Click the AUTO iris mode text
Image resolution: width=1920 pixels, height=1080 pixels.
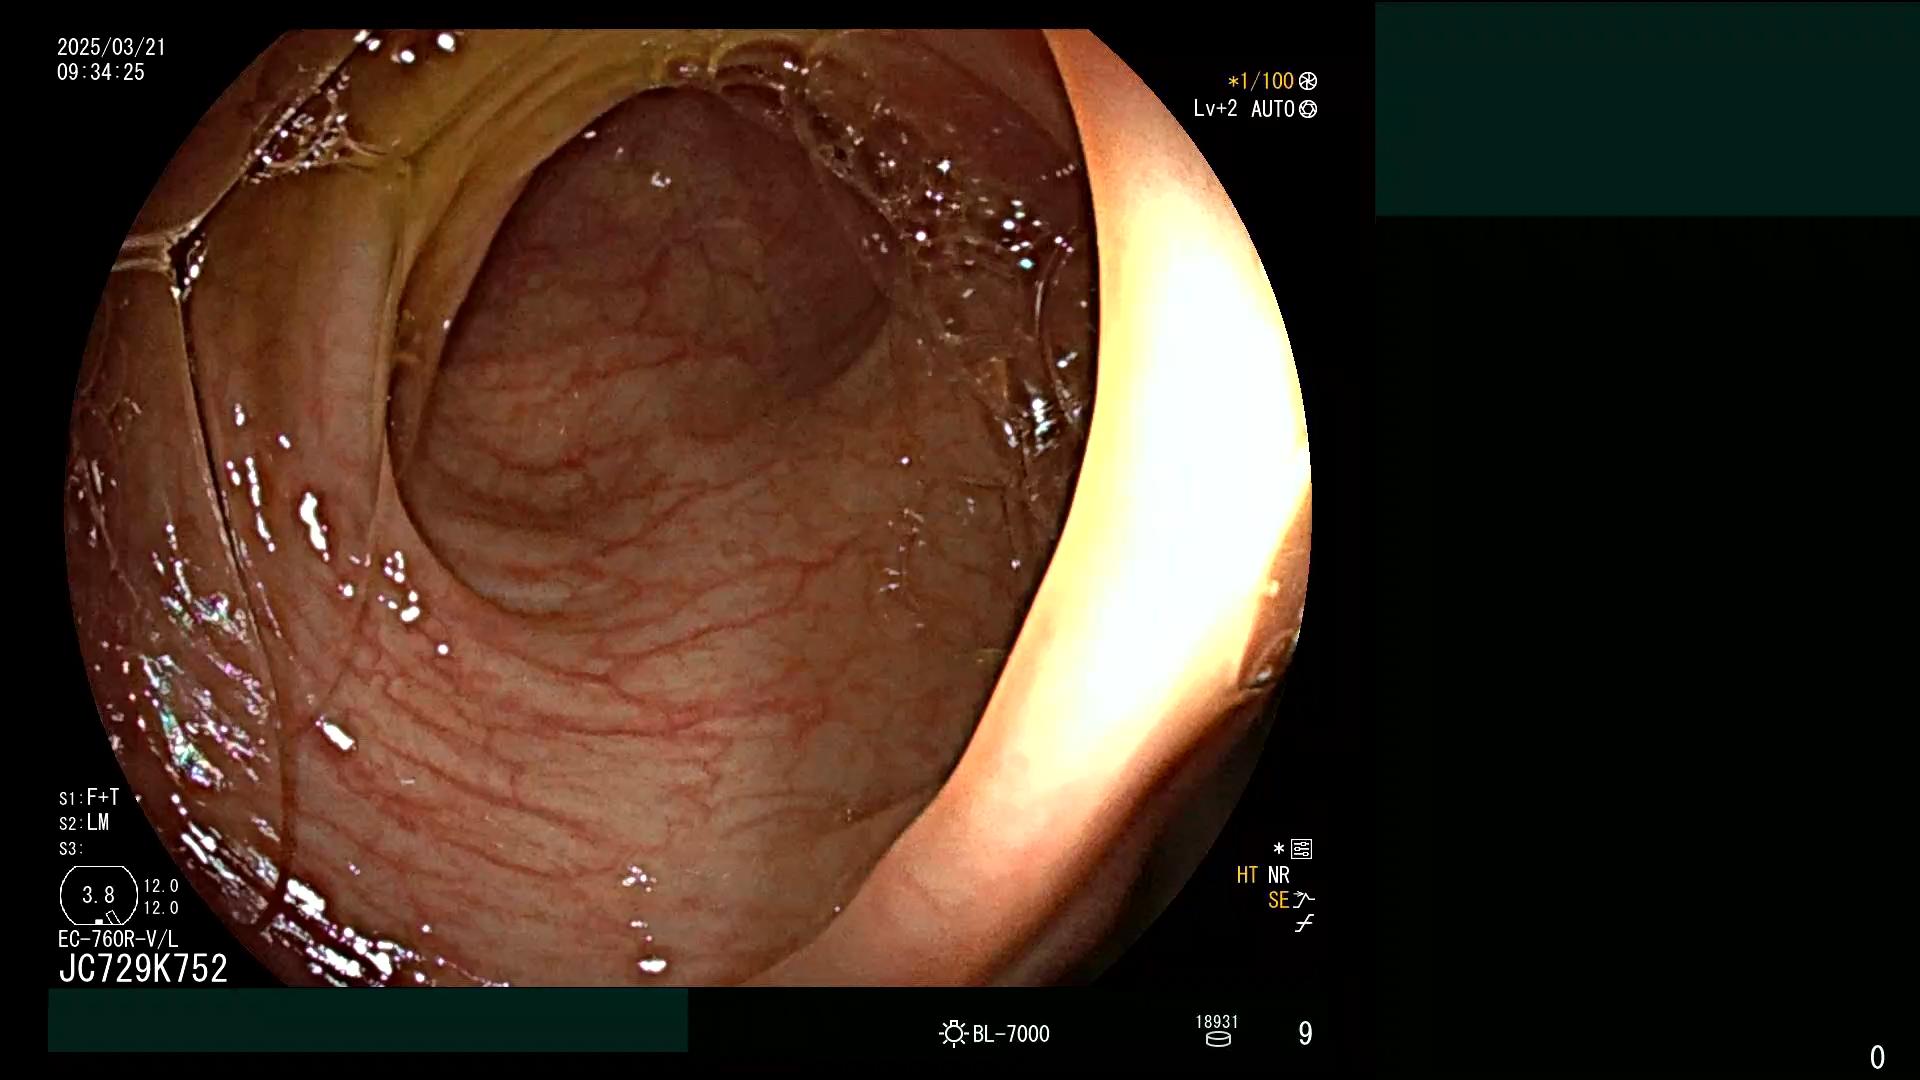tap(1273, 109)
